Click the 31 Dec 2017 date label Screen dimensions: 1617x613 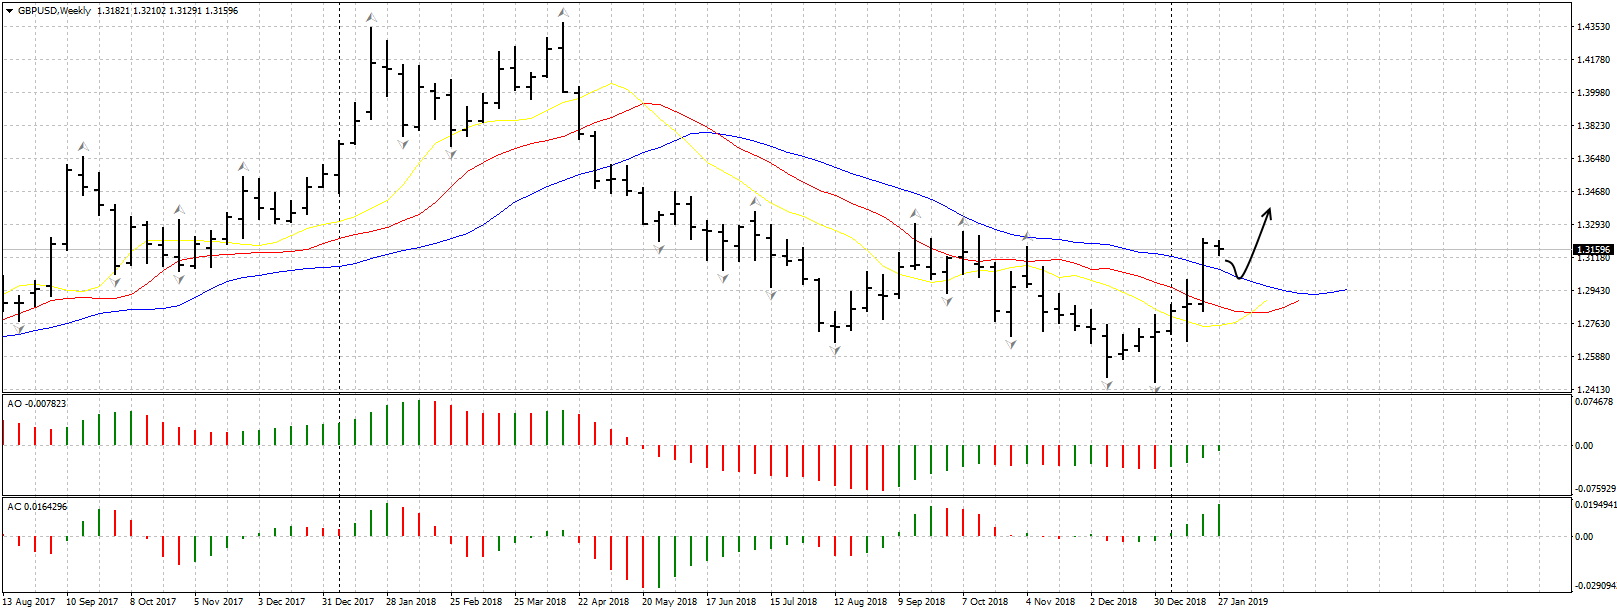coord(348,602)
